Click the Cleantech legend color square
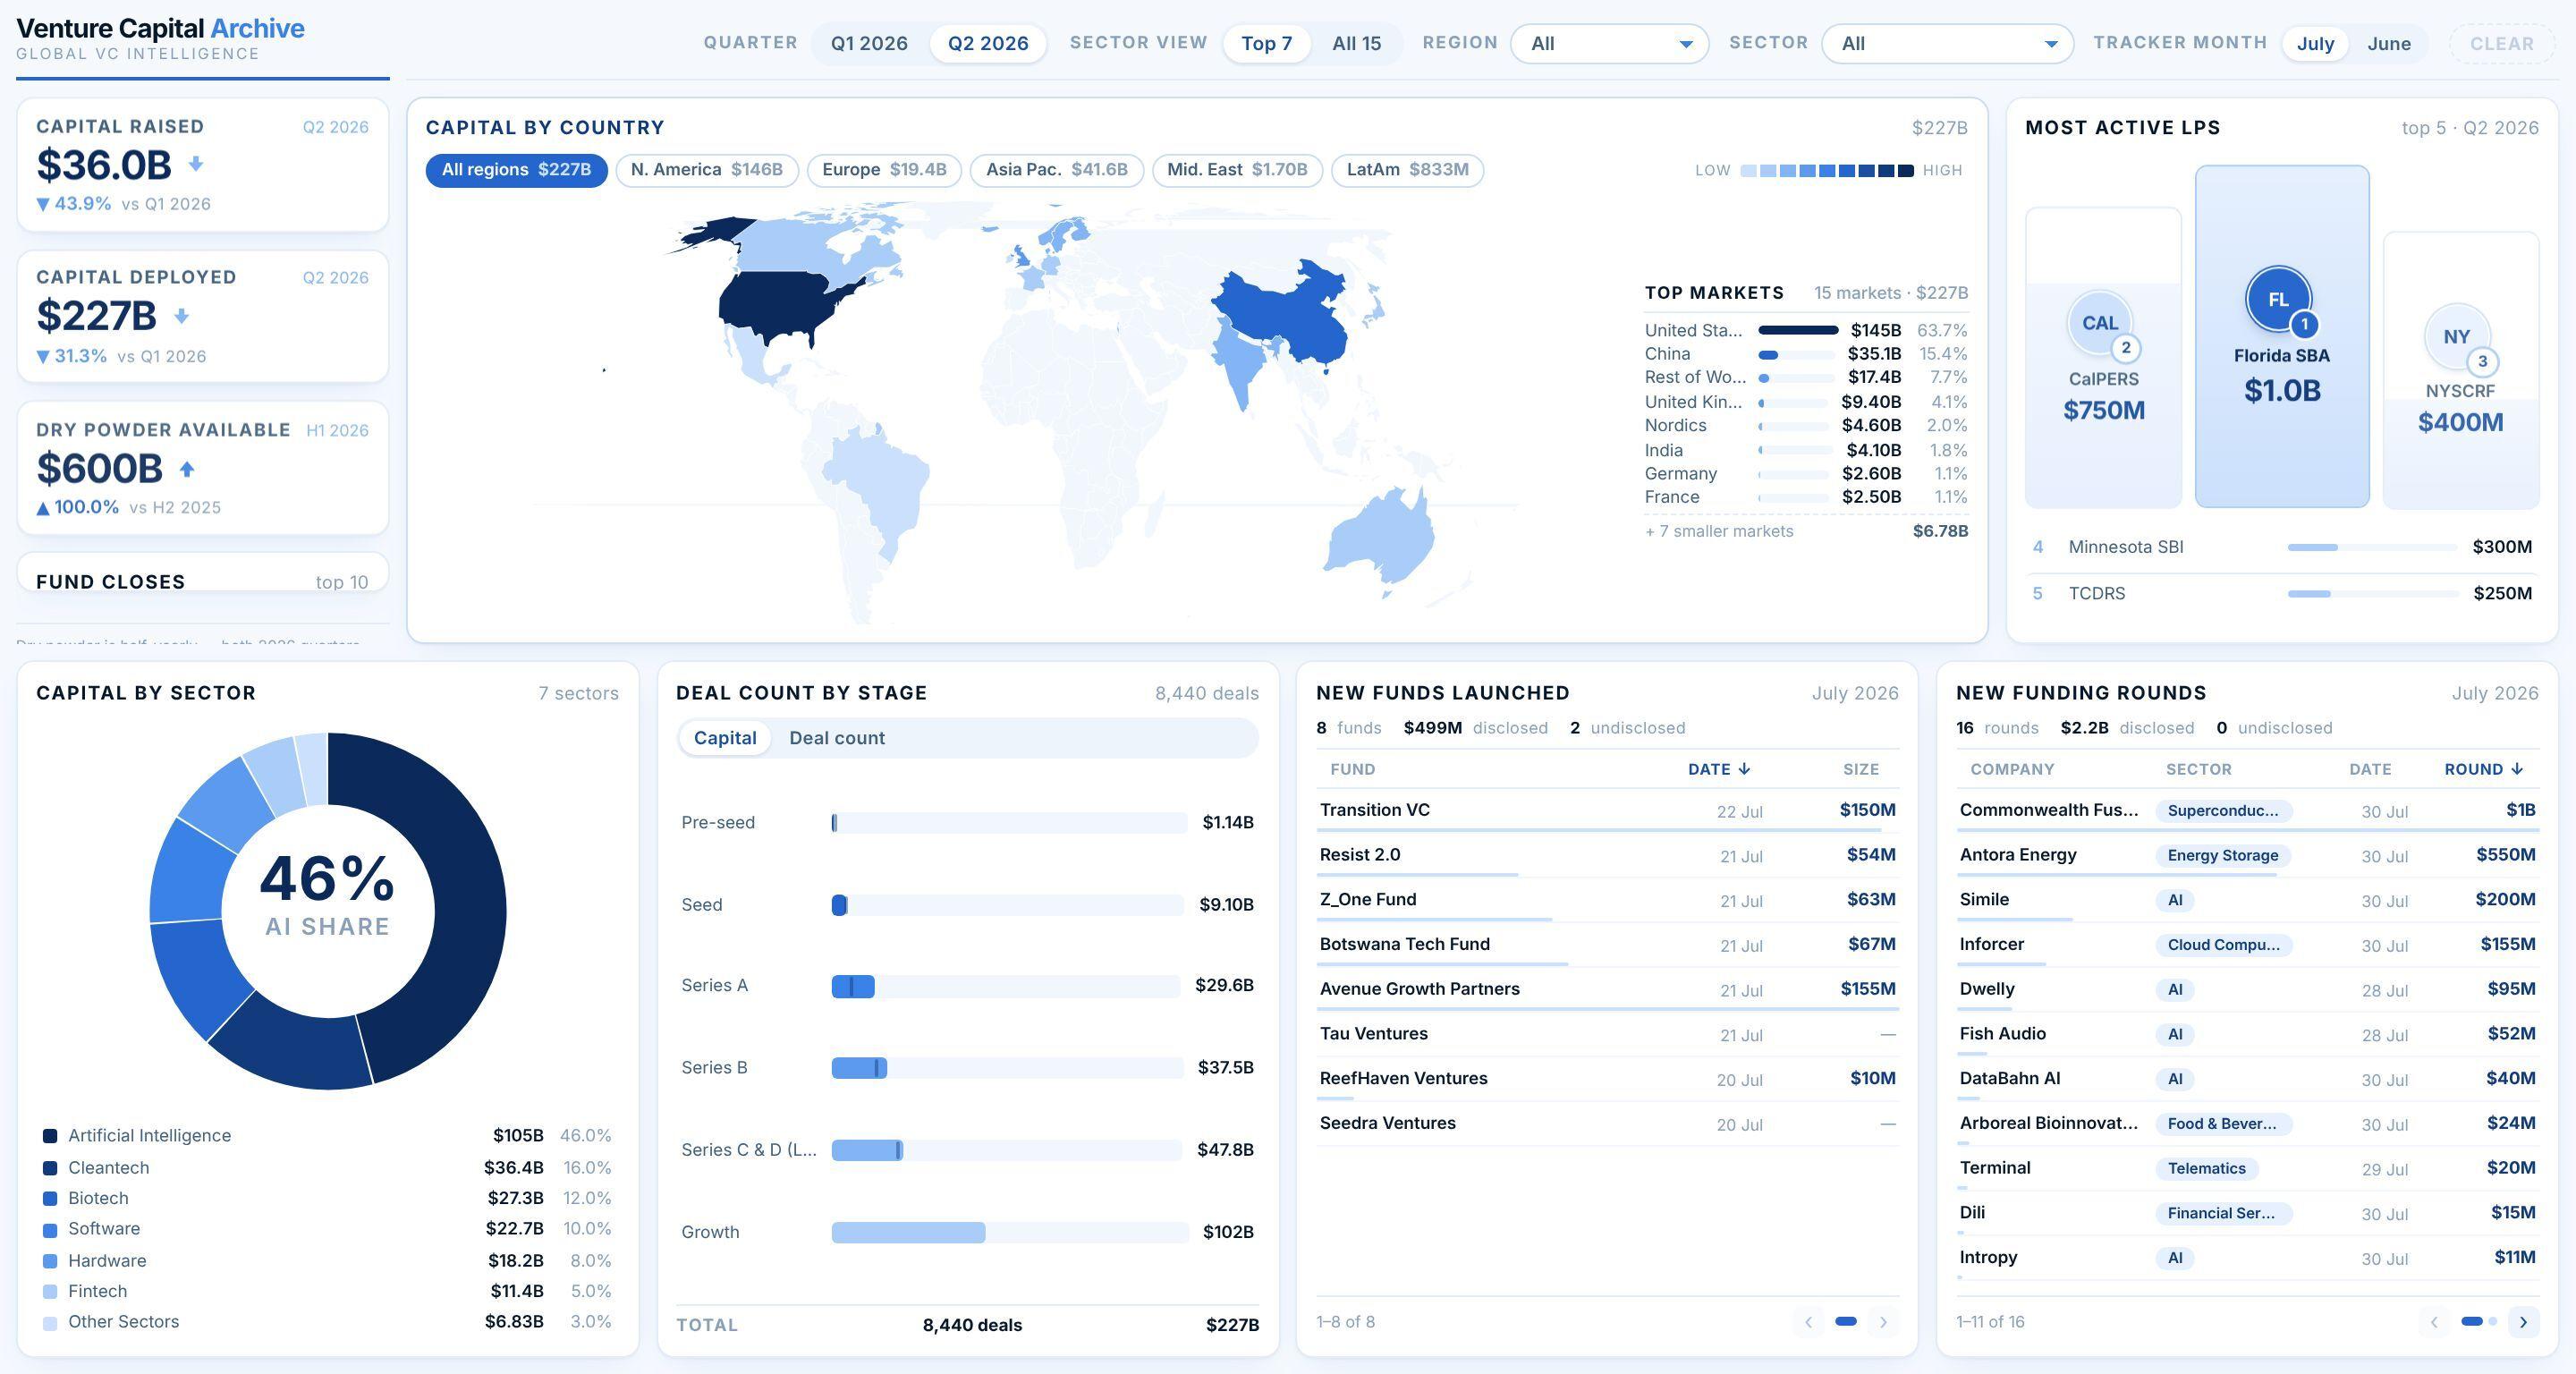The image size is (2576, 1374). [x=50, y=1167]
